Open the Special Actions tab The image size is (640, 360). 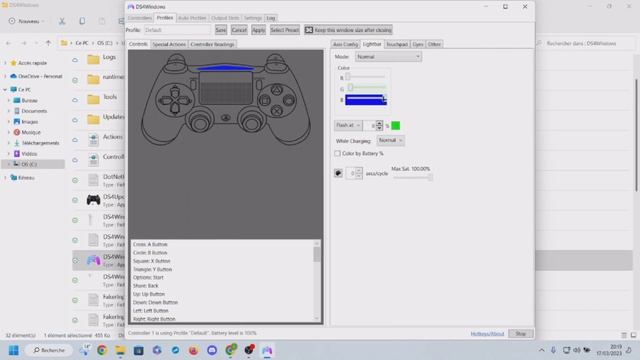click(x=169, y=44)
